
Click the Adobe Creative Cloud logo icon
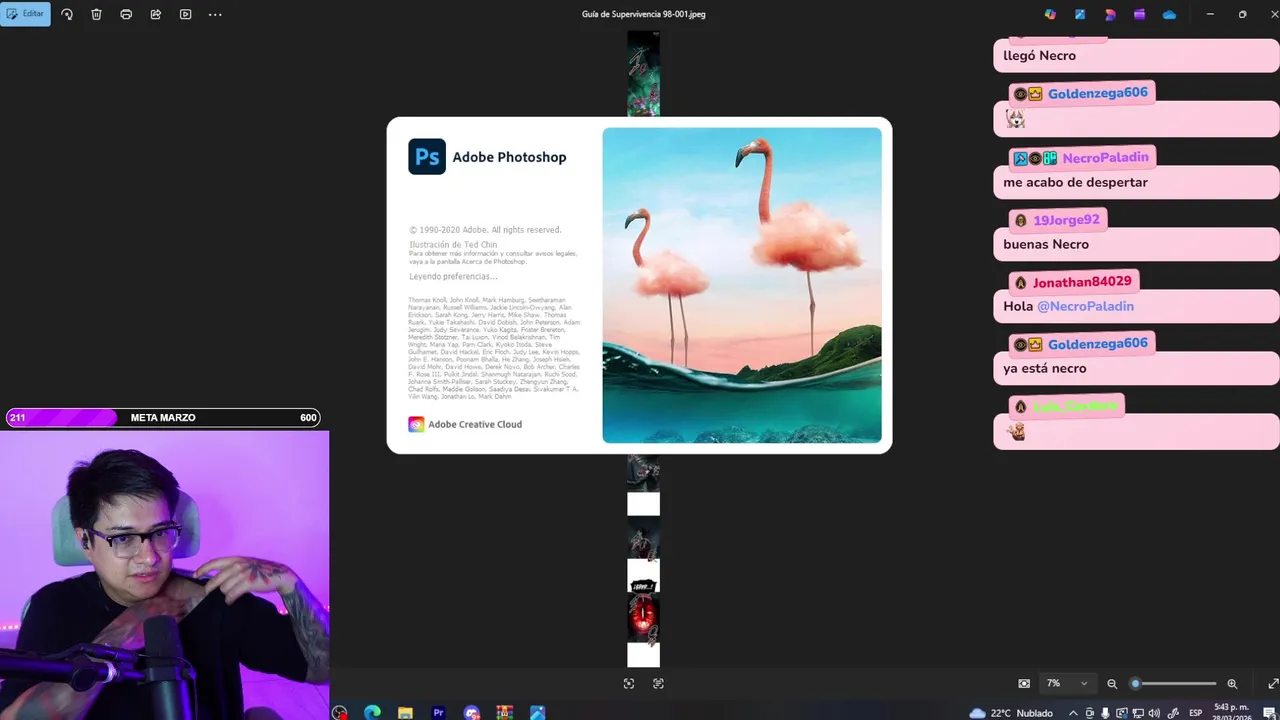click(416, 424)
